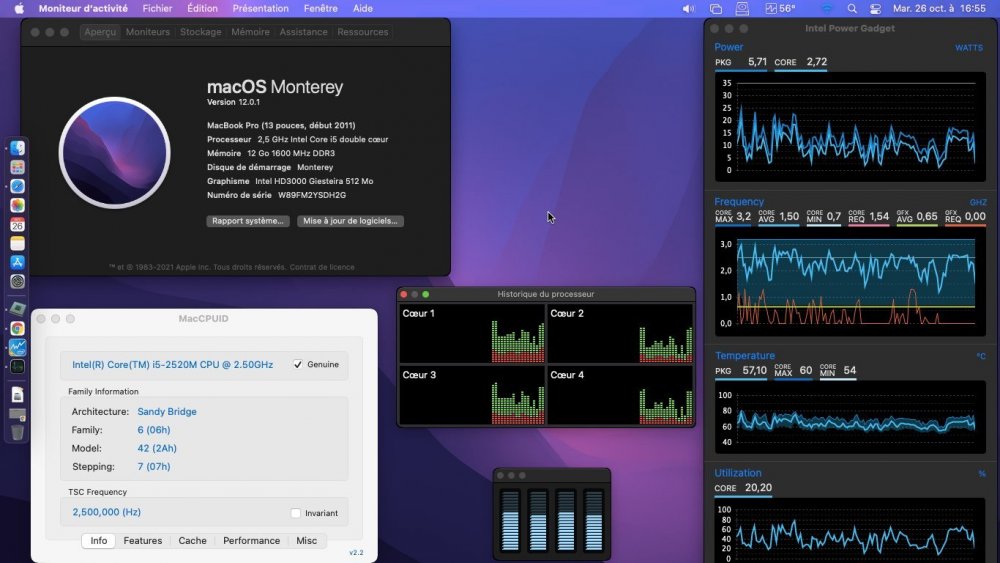The height and width of the screenshot is (563, 1000).
Task: Click the Rapport système… button
Action: (247, 221)
